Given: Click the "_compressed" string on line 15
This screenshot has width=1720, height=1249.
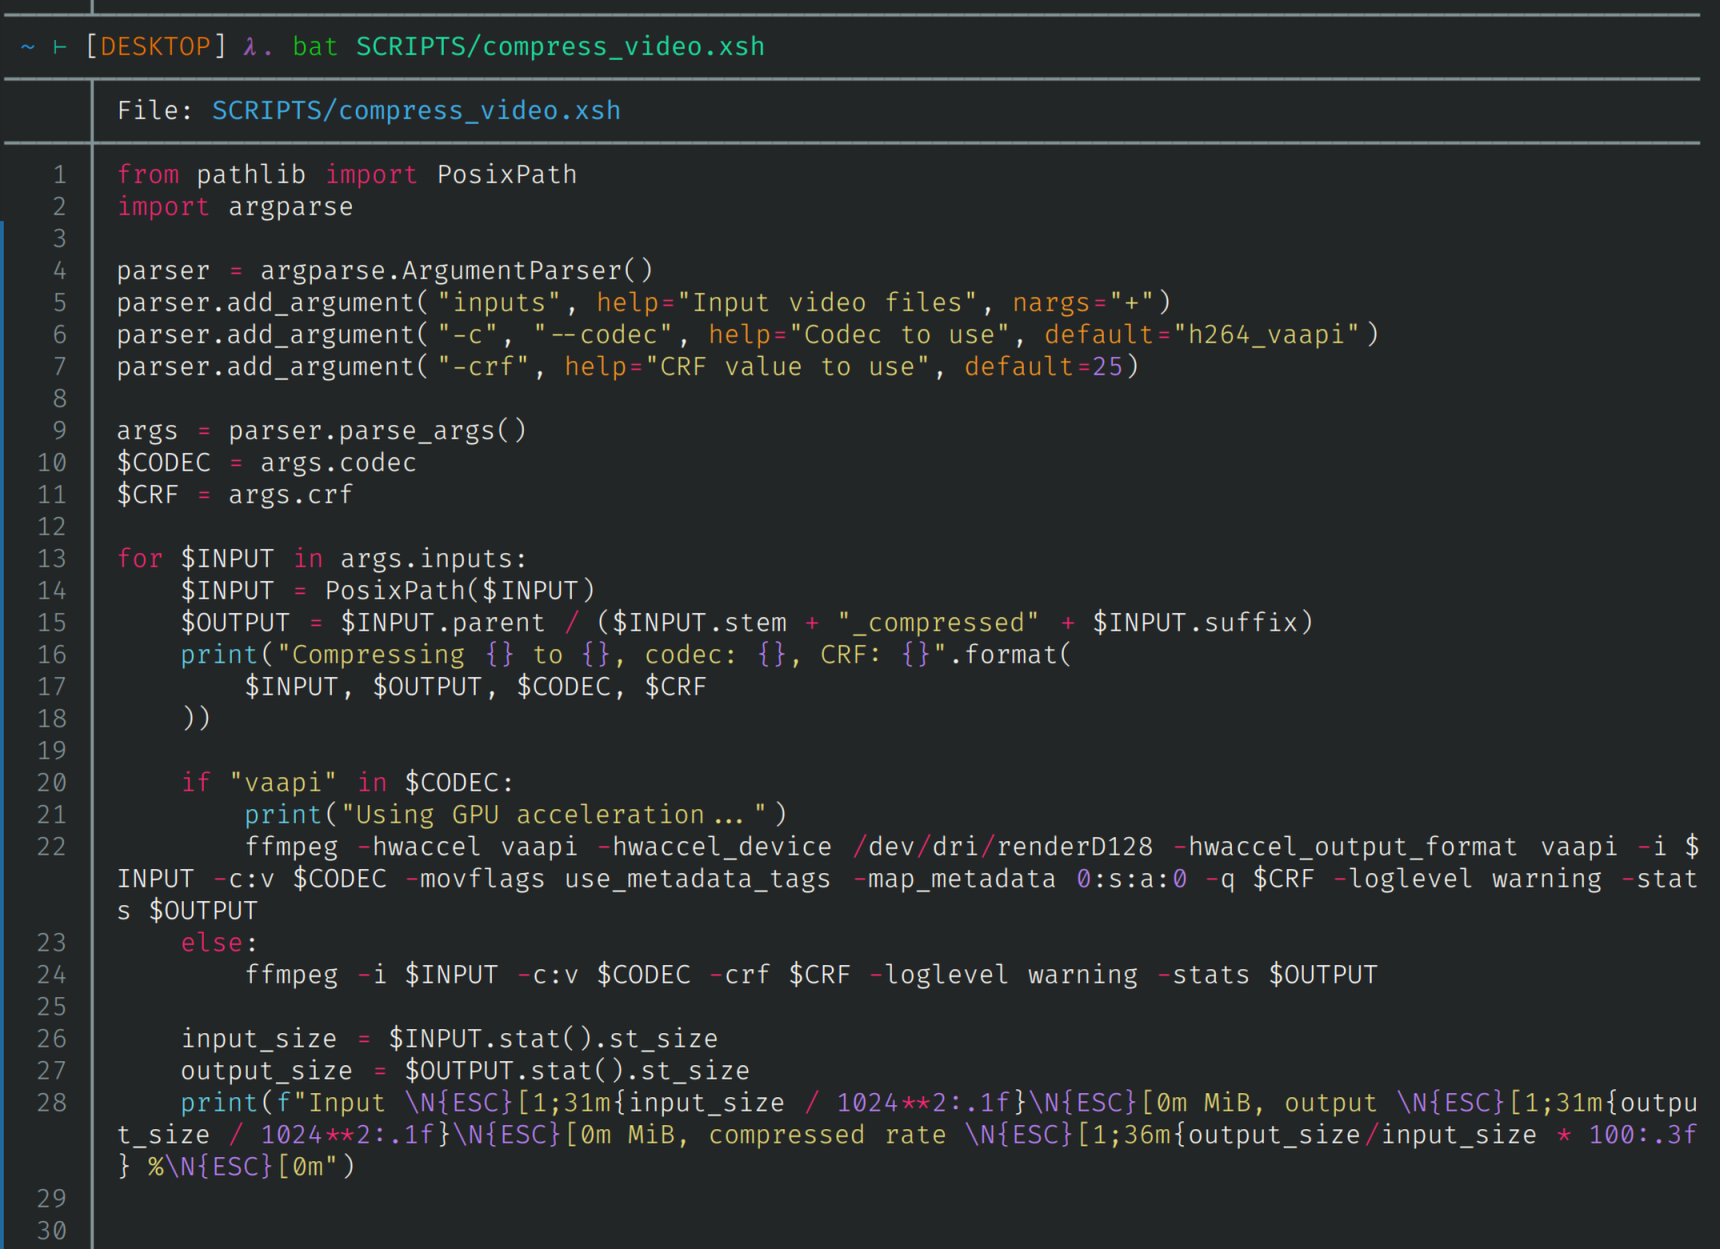Looking at the screenshot, I should tap(938, 623).
